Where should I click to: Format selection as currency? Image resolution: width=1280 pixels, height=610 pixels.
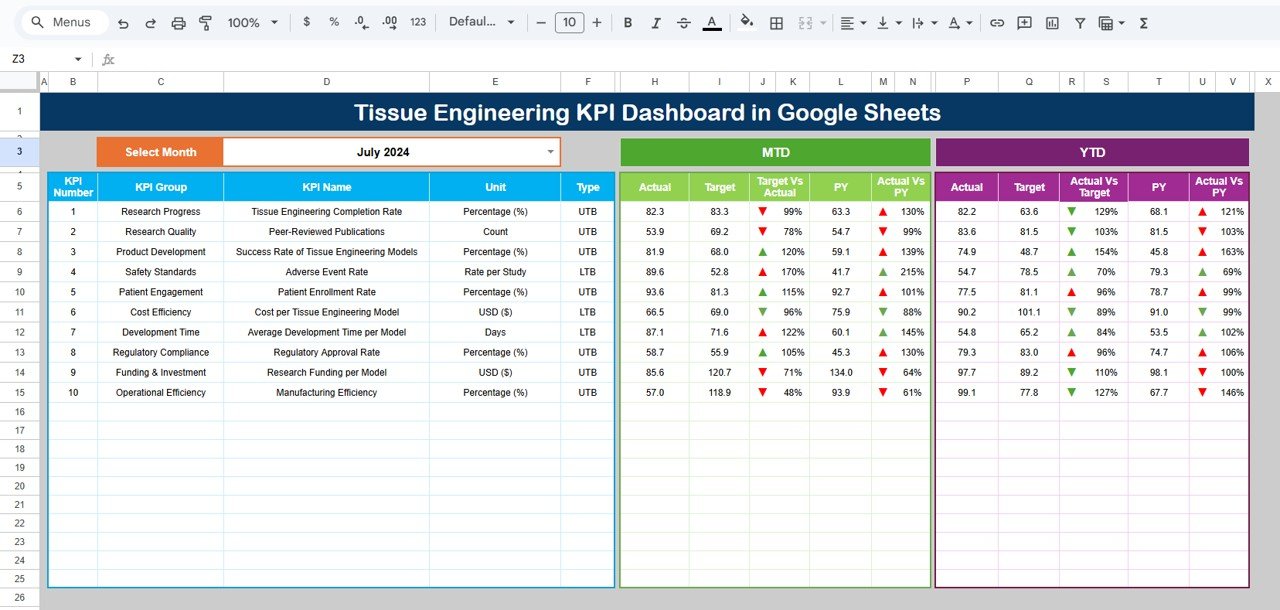(306, 22)
